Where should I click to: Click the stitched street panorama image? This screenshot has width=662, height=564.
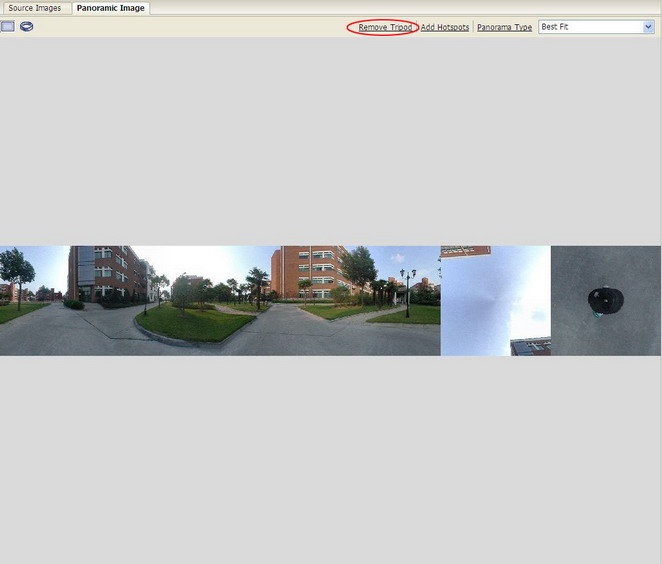[x=220, y=301]
